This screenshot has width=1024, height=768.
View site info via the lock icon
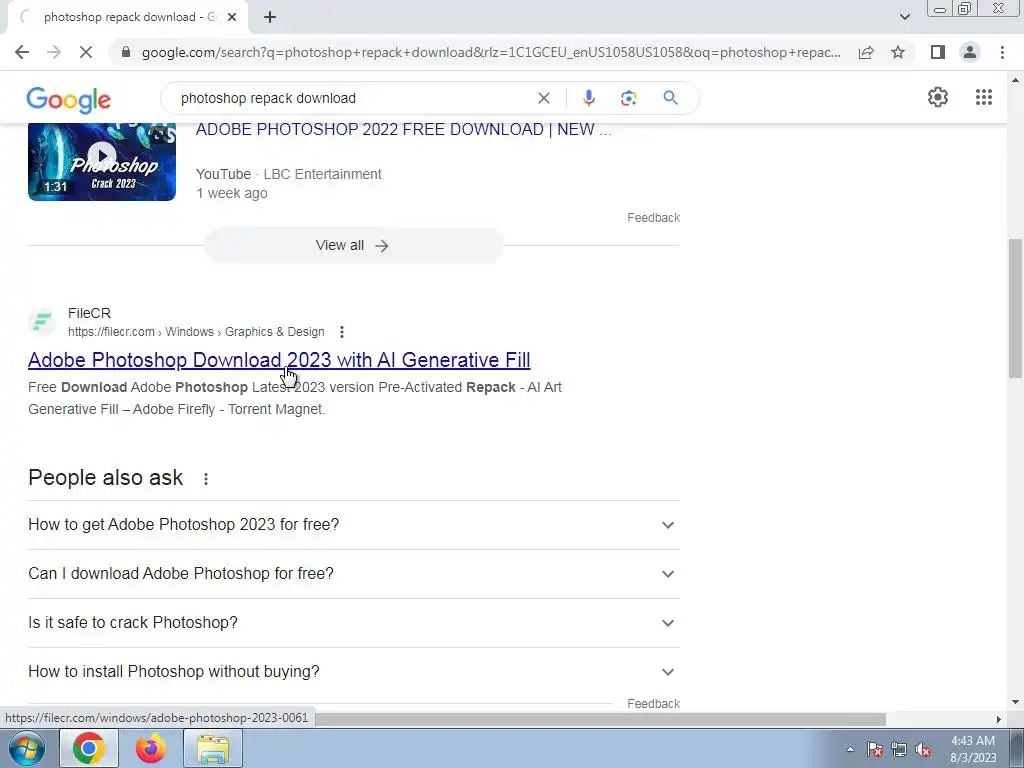pyautogui.click(x=126, y=52)
